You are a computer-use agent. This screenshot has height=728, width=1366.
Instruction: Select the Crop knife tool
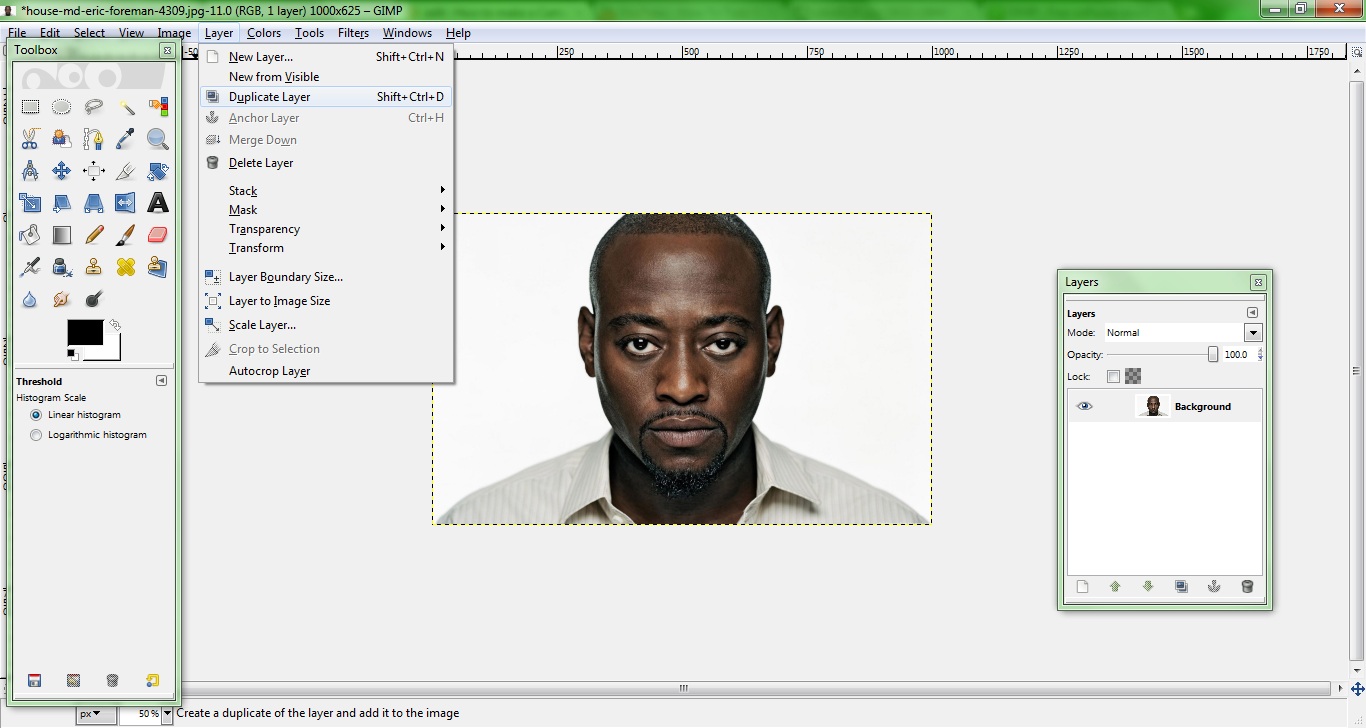point(126,171)
